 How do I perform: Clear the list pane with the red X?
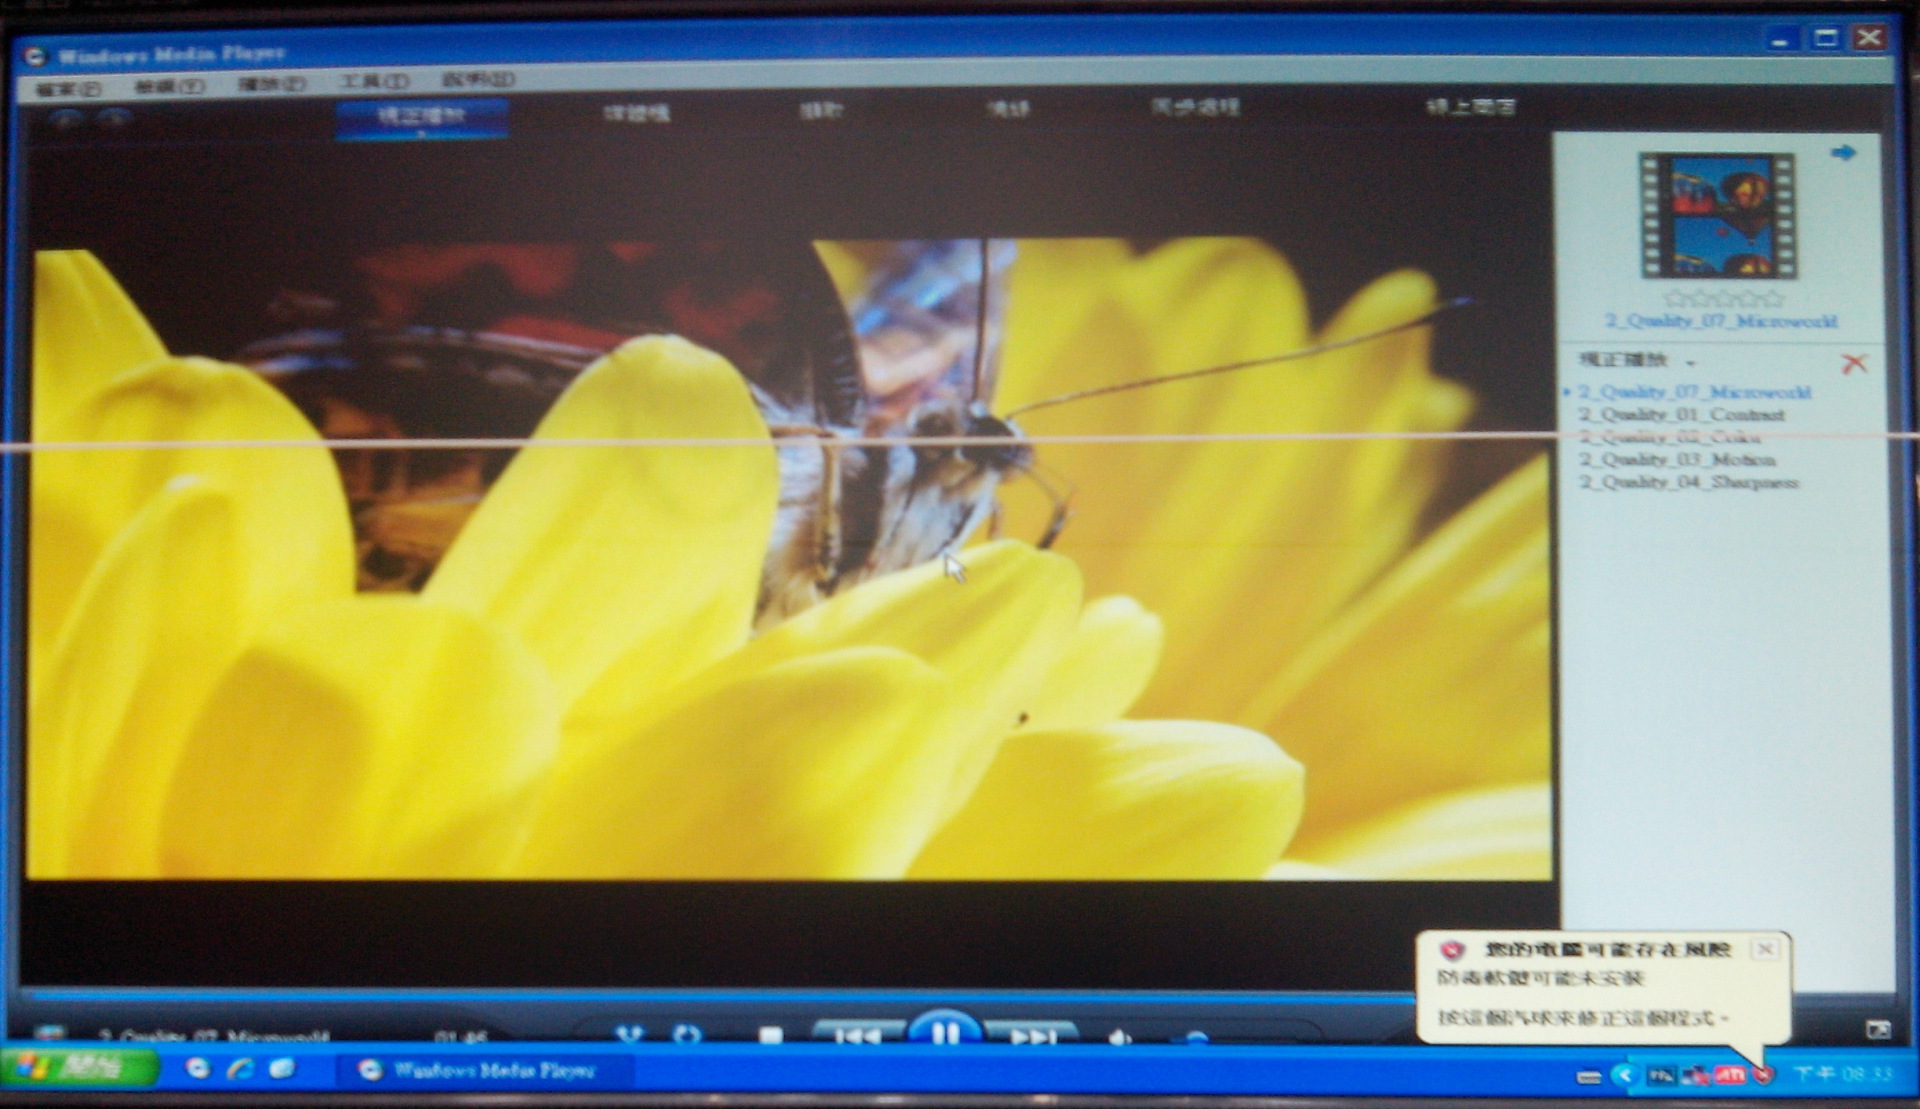(x=1854, y=363)
